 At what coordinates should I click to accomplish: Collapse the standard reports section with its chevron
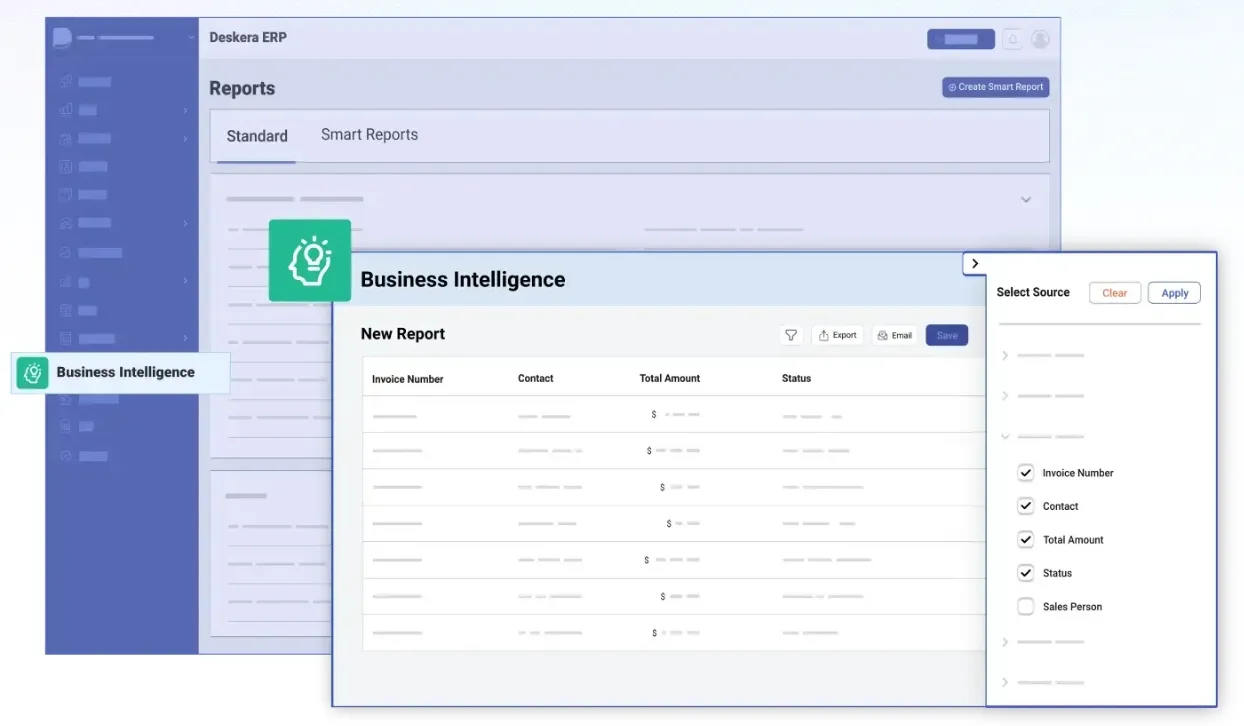[x=1026, y=200]
